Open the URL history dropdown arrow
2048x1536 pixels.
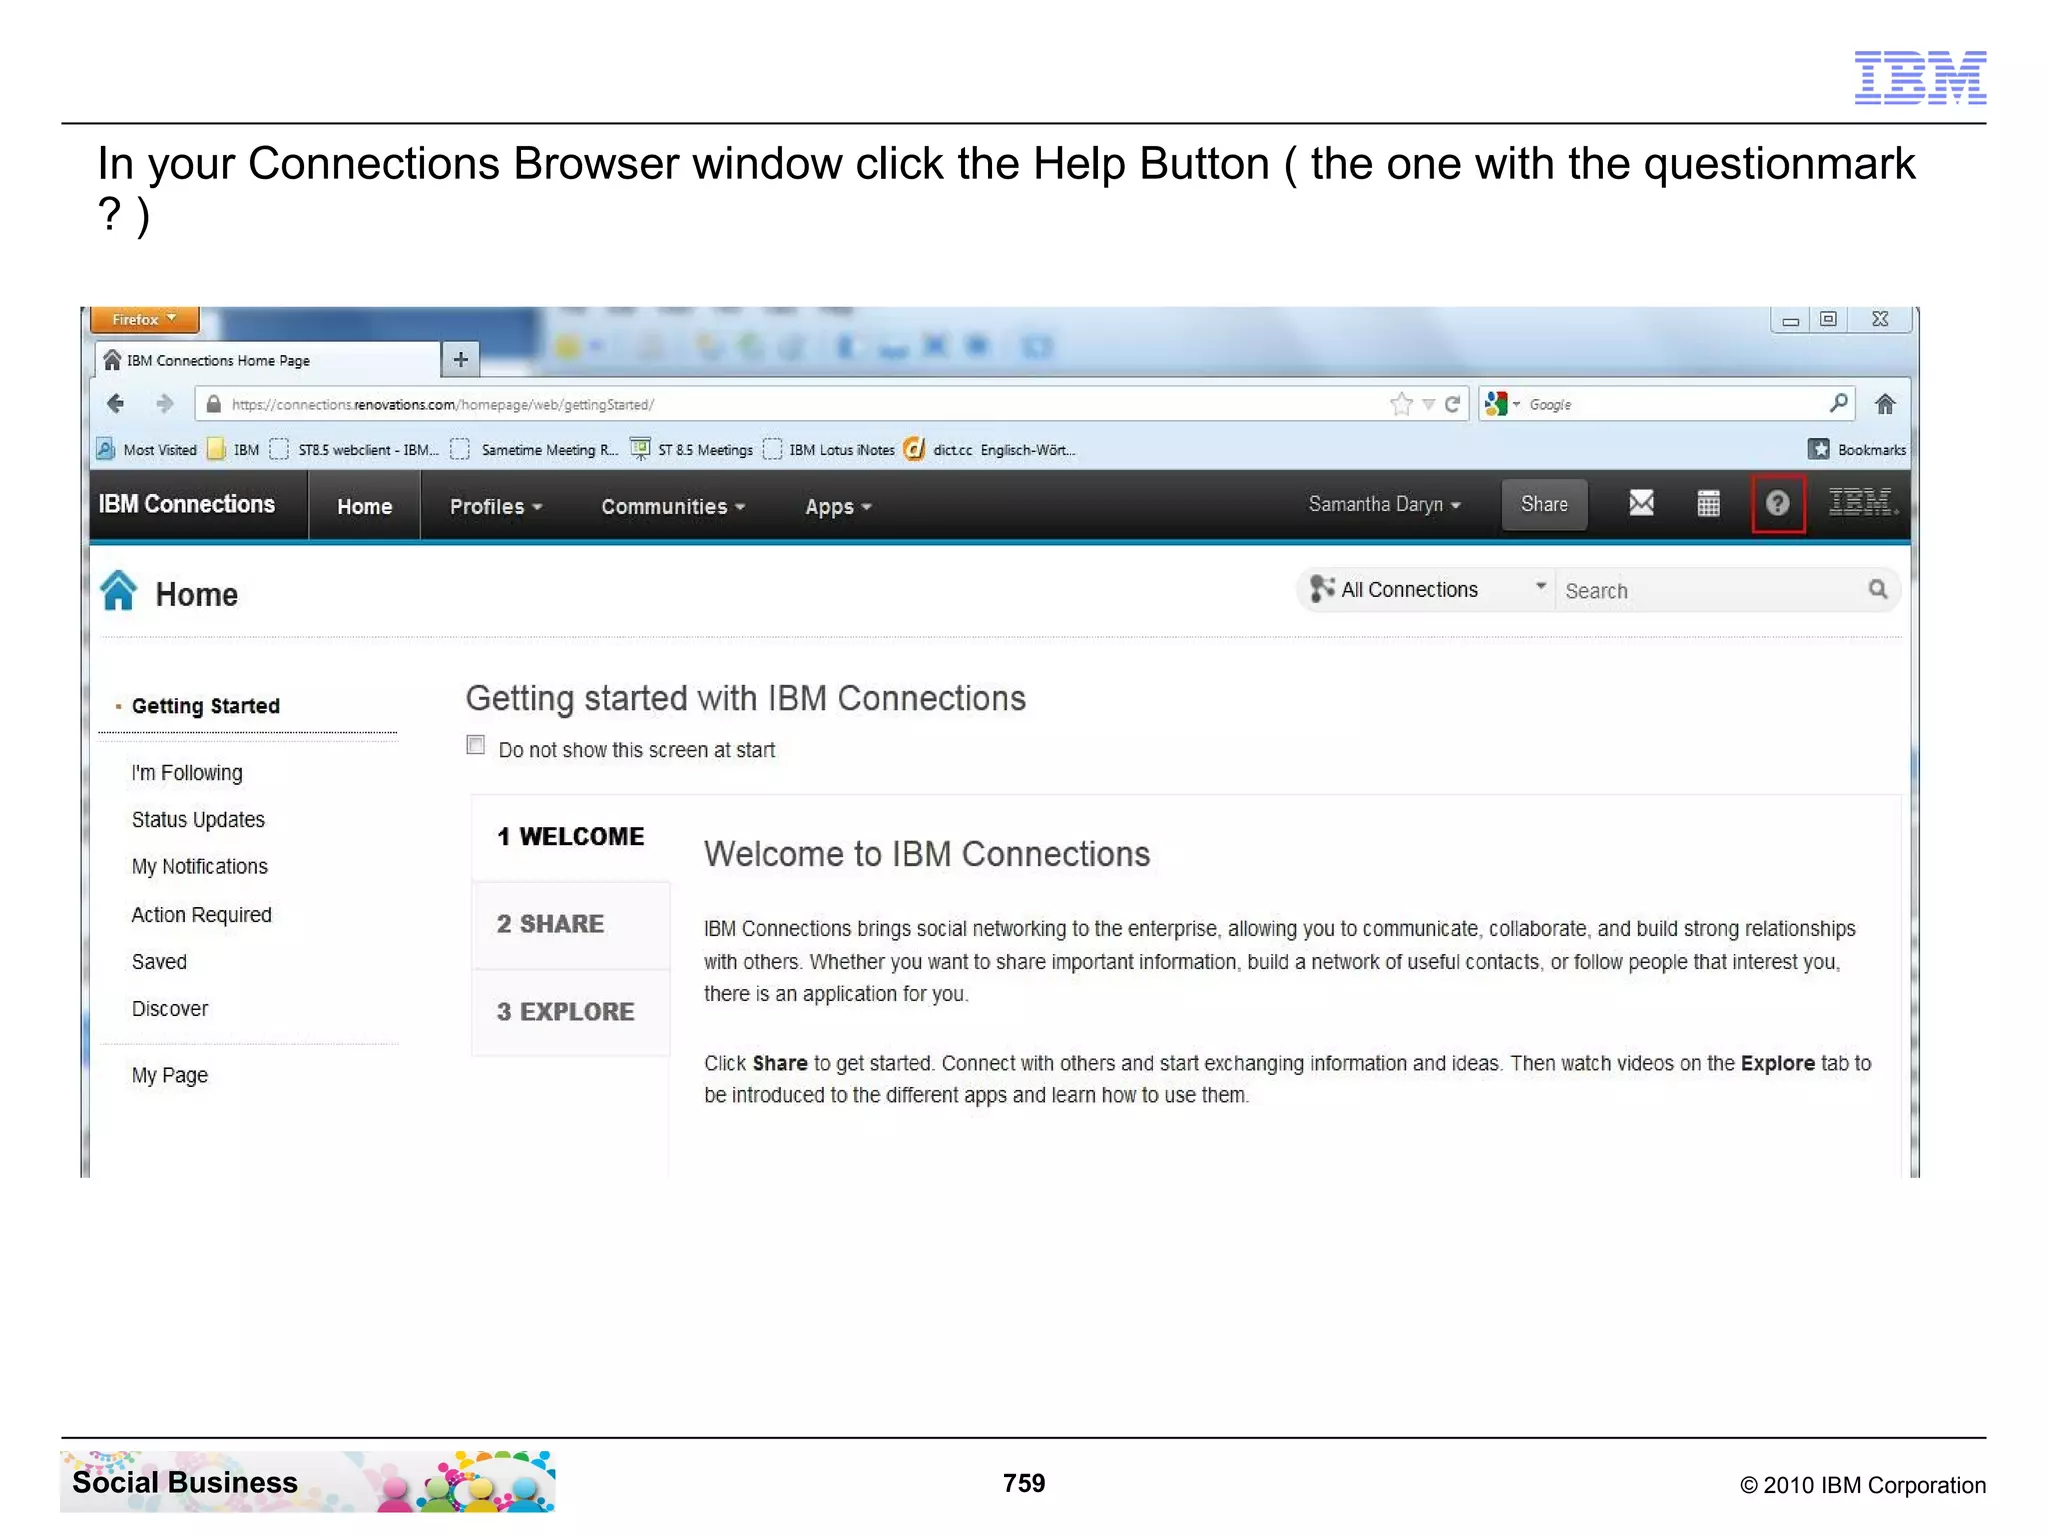tap(1428, 404)
